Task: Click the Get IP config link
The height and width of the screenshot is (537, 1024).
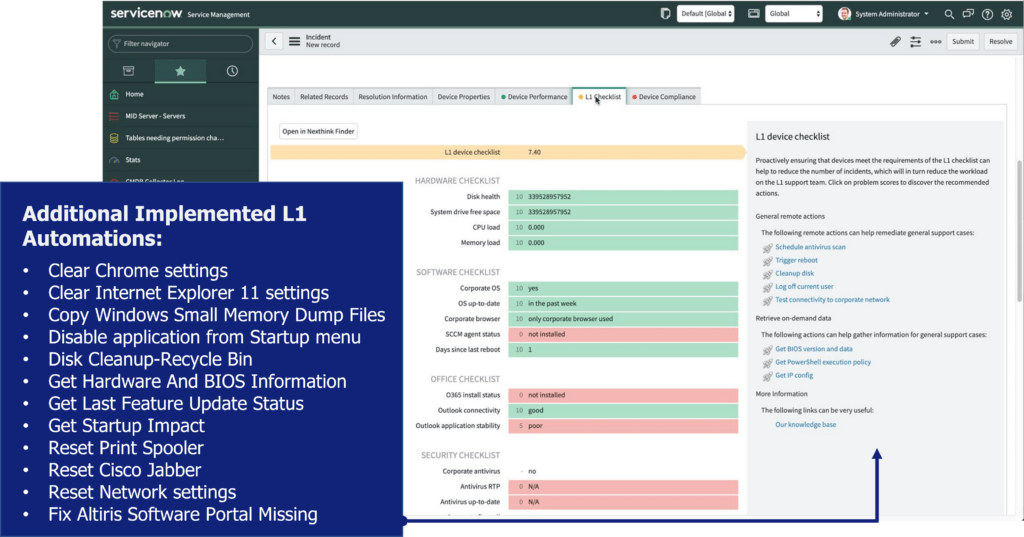Action: pos(793,375)
